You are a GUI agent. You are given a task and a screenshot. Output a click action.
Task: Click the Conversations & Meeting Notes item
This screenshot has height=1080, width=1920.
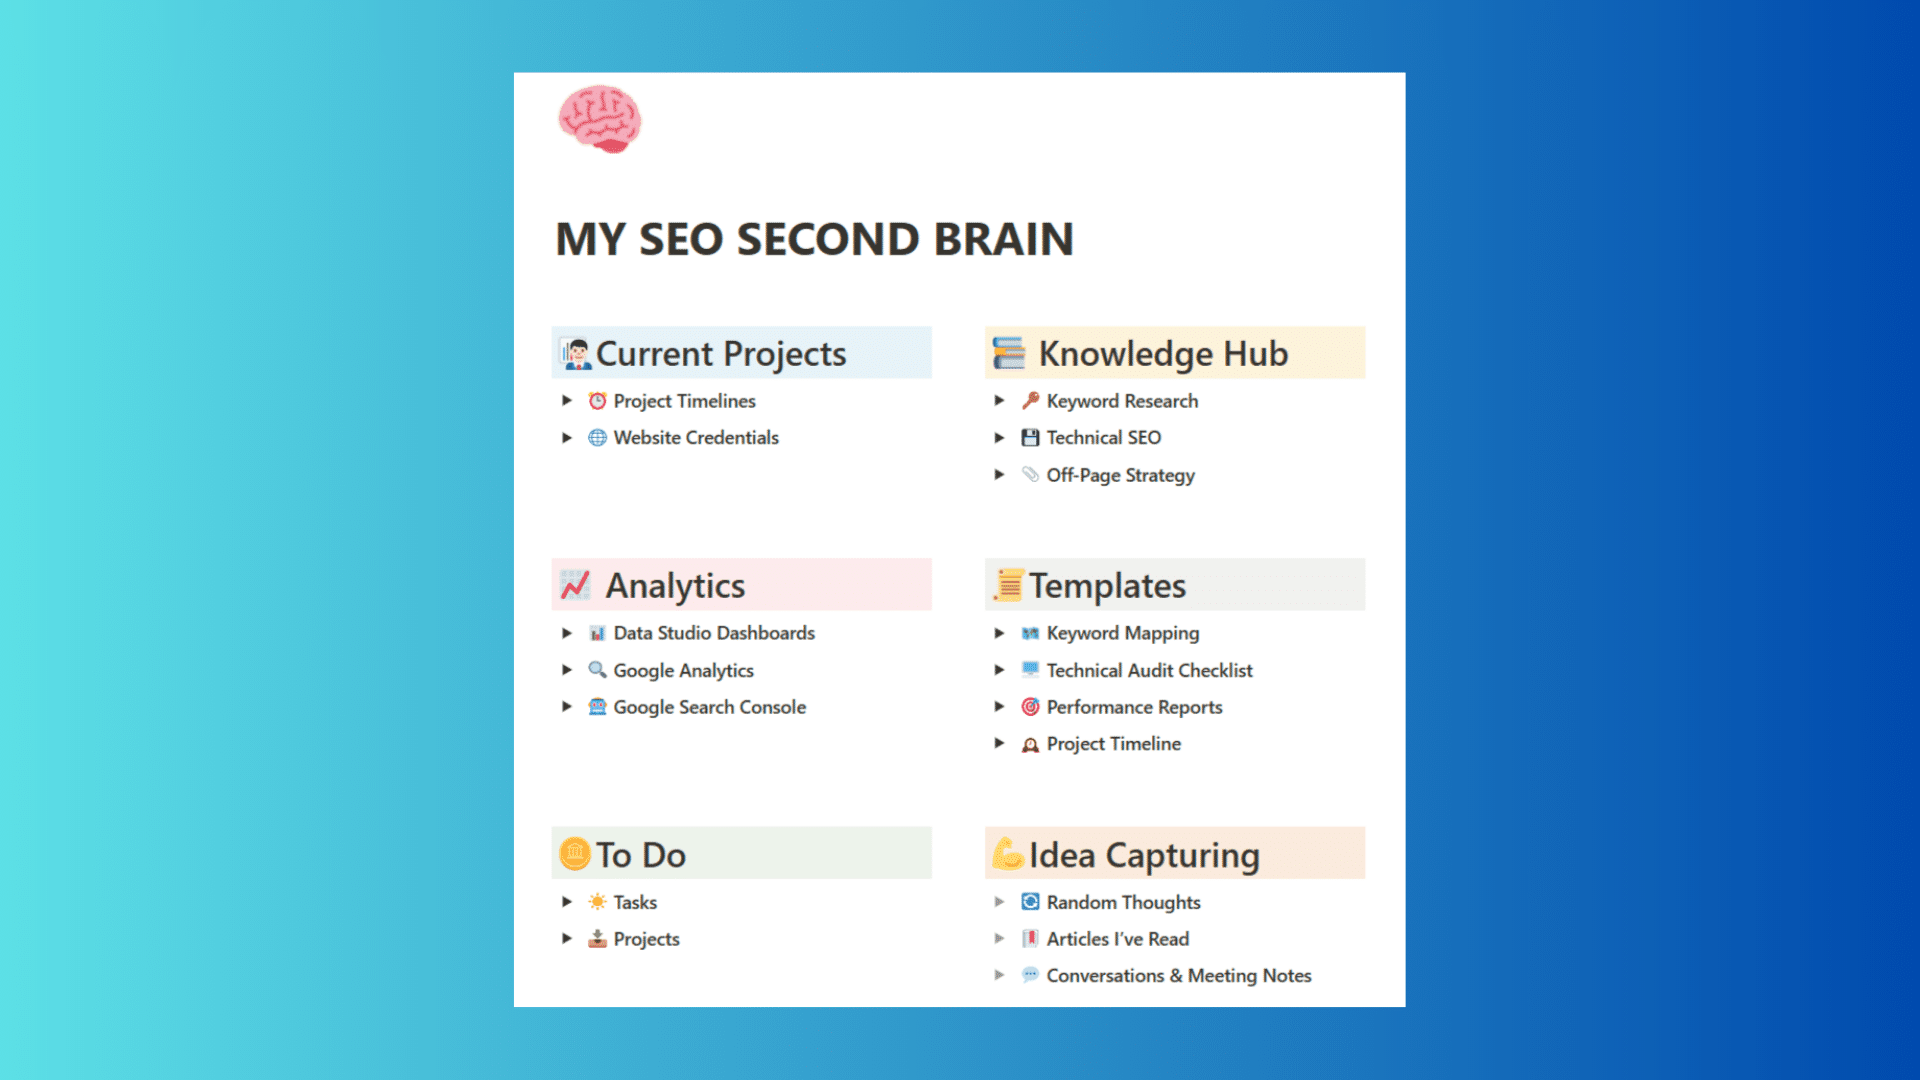[1178, 976]
